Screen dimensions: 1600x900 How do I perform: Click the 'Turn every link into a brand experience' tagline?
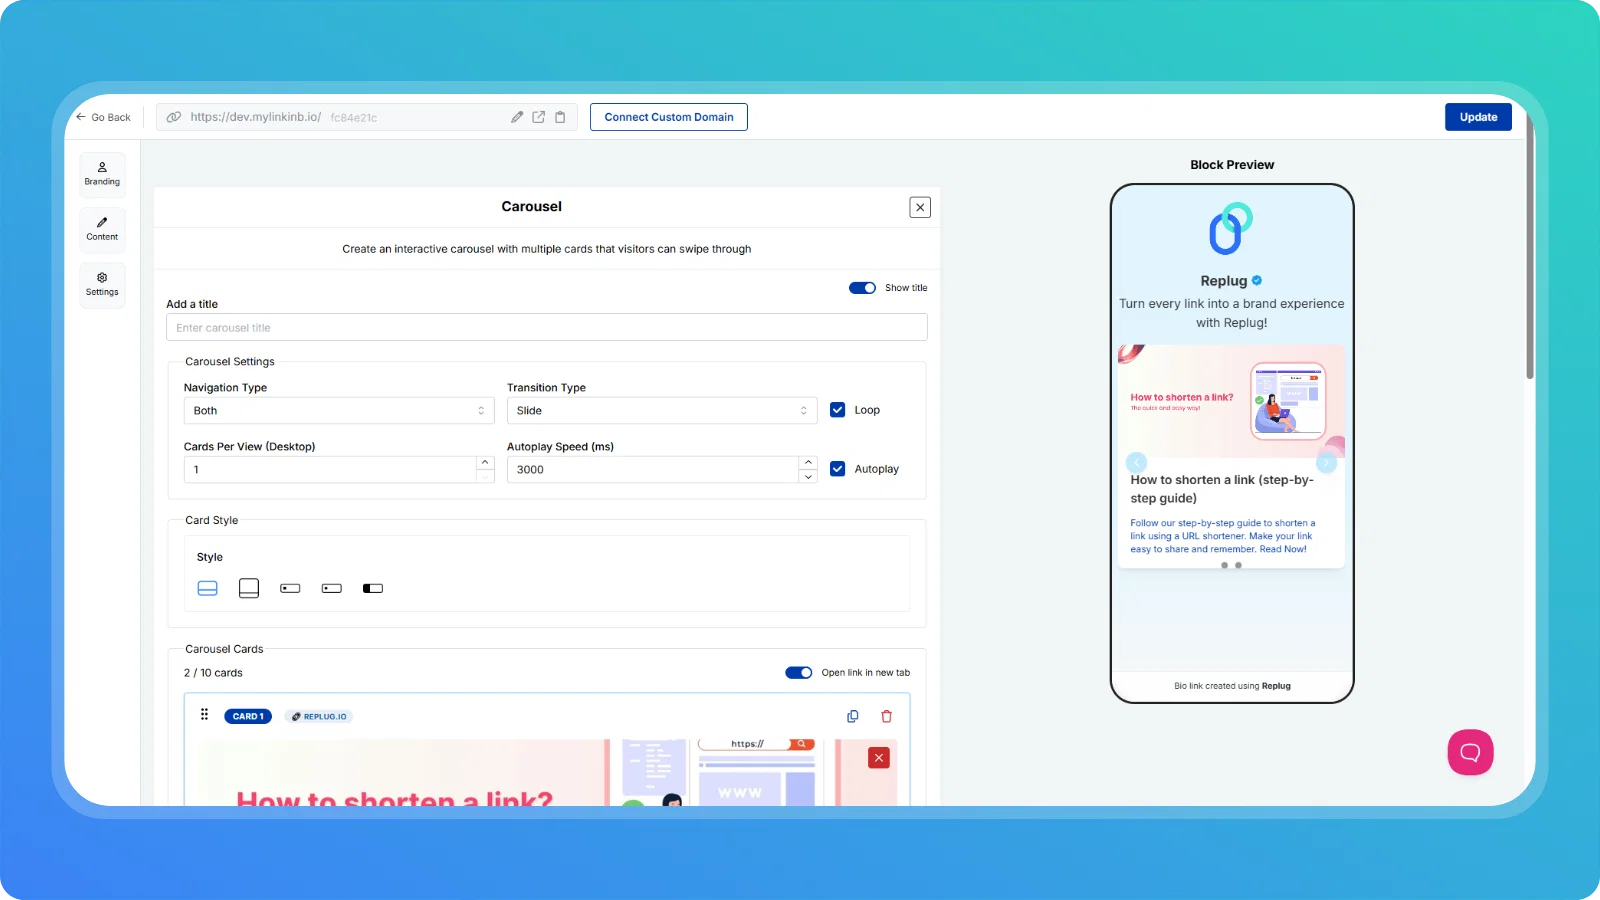pyautogui.click(x=1232, y=313)
